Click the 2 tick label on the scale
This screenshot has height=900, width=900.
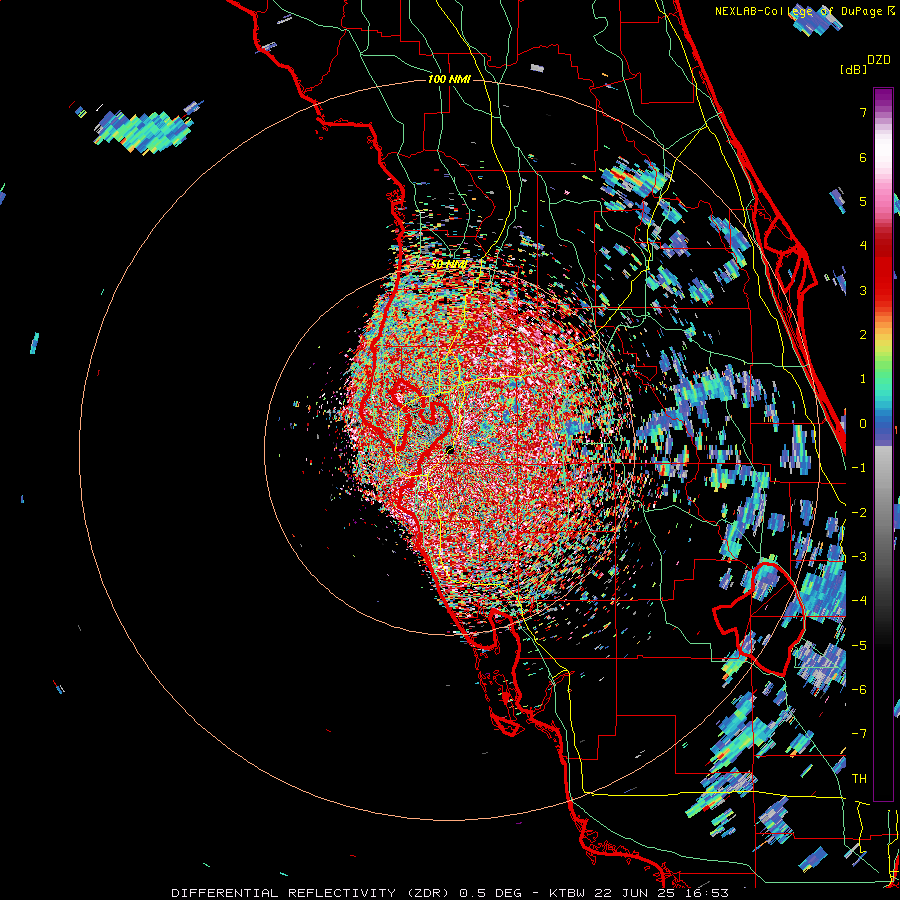point(863,335)
